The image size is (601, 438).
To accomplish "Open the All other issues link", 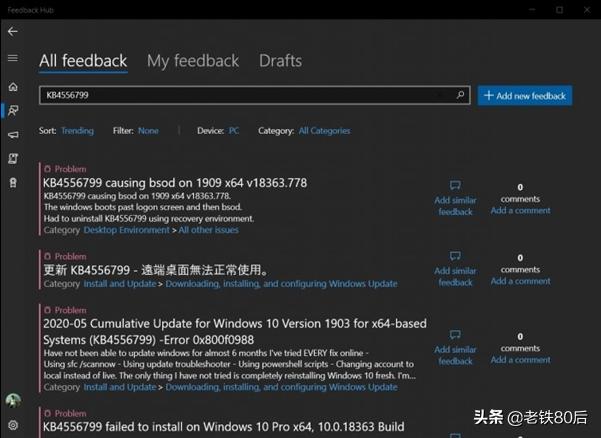I will [x=209, y=230].
